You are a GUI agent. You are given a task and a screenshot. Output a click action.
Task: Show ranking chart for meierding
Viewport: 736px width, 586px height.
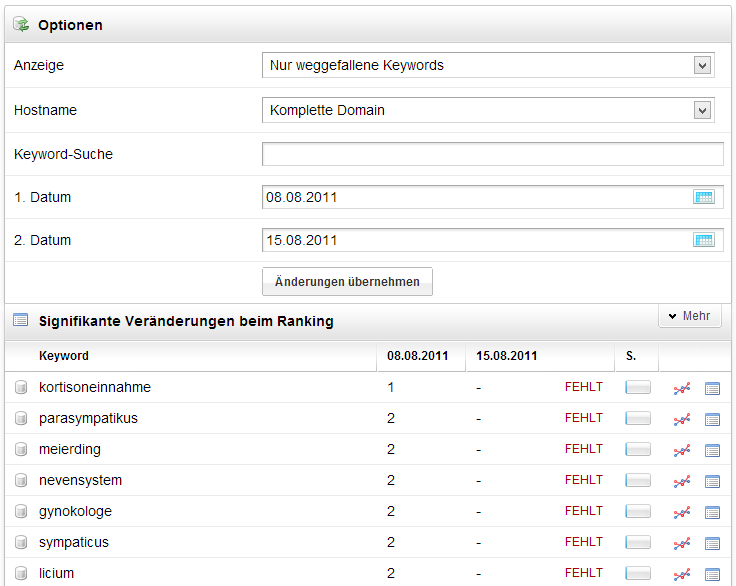pyautogui.click(x=682, y=450)
